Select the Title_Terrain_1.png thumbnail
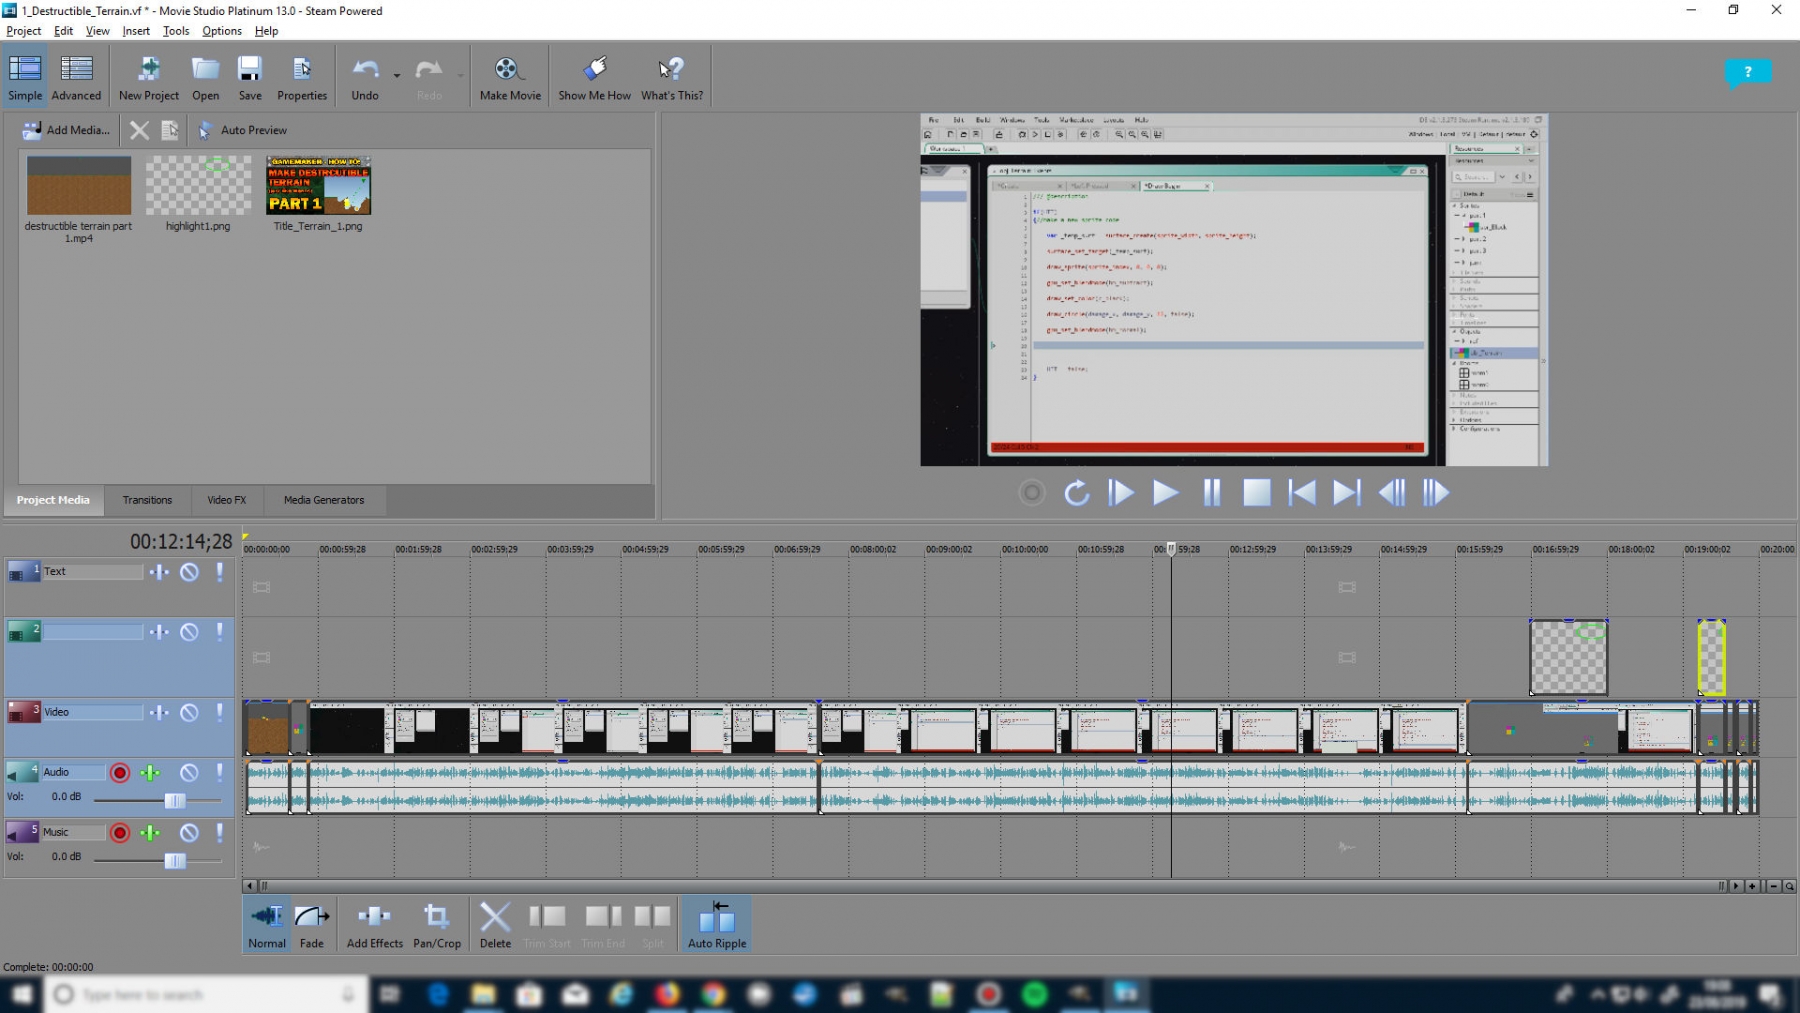This screenshot has width=1800, height=1013. (x=318, y=186)
